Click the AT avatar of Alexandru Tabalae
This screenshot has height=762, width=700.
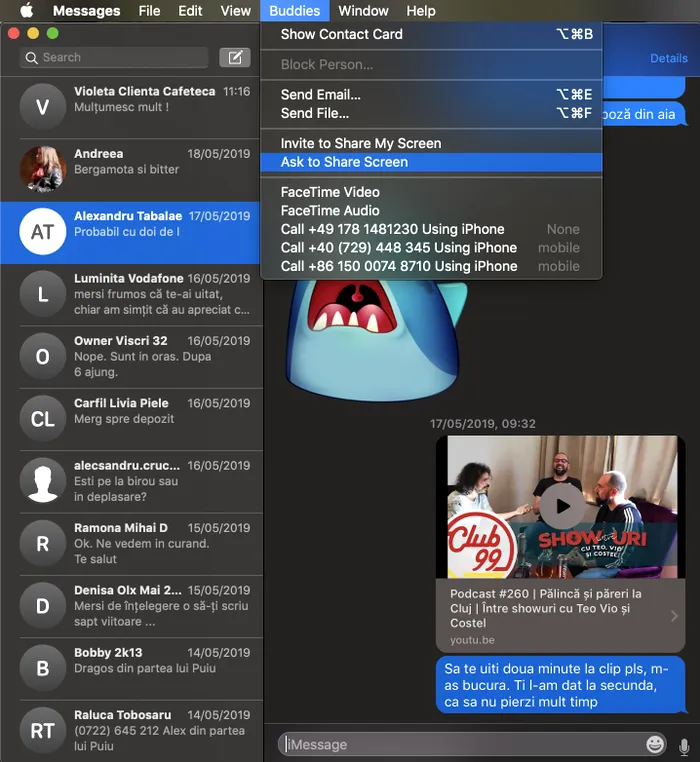point(43,231)
